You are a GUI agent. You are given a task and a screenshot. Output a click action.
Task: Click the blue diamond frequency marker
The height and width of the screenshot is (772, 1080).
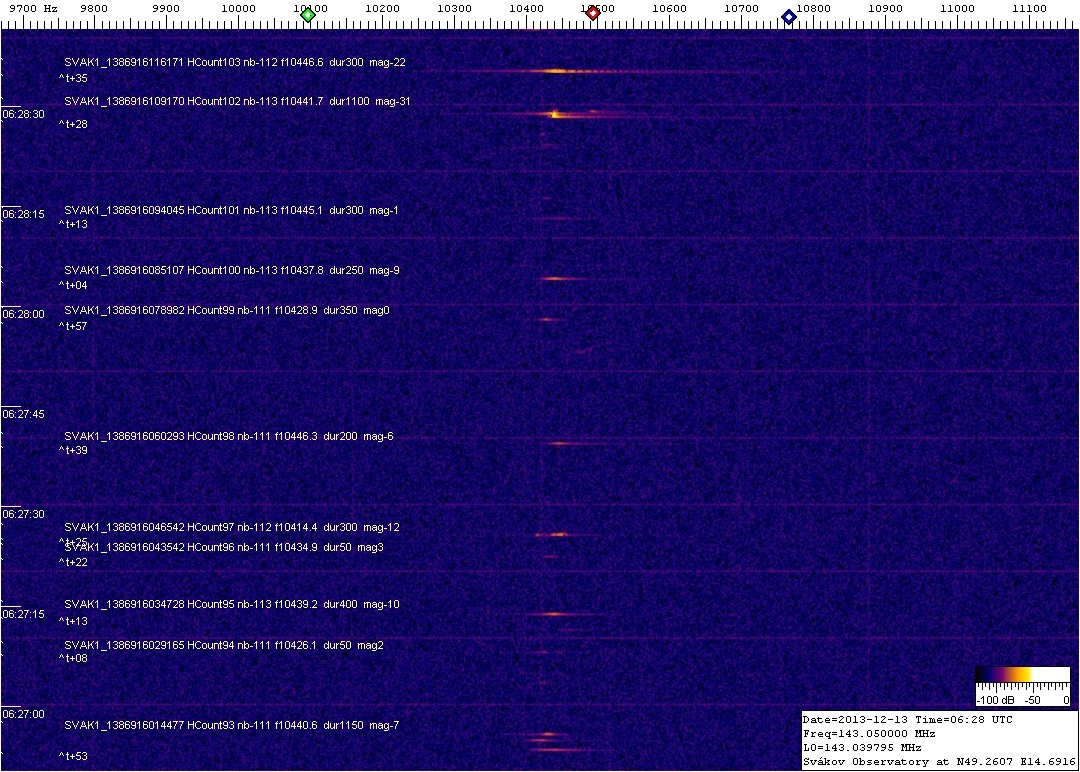click(789, 17)
